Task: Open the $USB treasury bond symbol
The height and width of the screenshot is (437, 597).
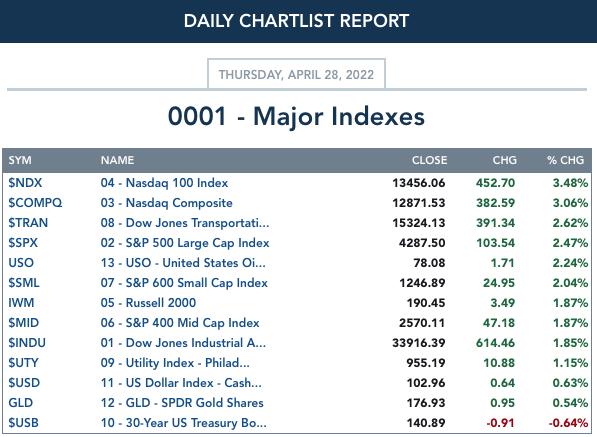Action: pyautogui.click(x=23, y=423)
